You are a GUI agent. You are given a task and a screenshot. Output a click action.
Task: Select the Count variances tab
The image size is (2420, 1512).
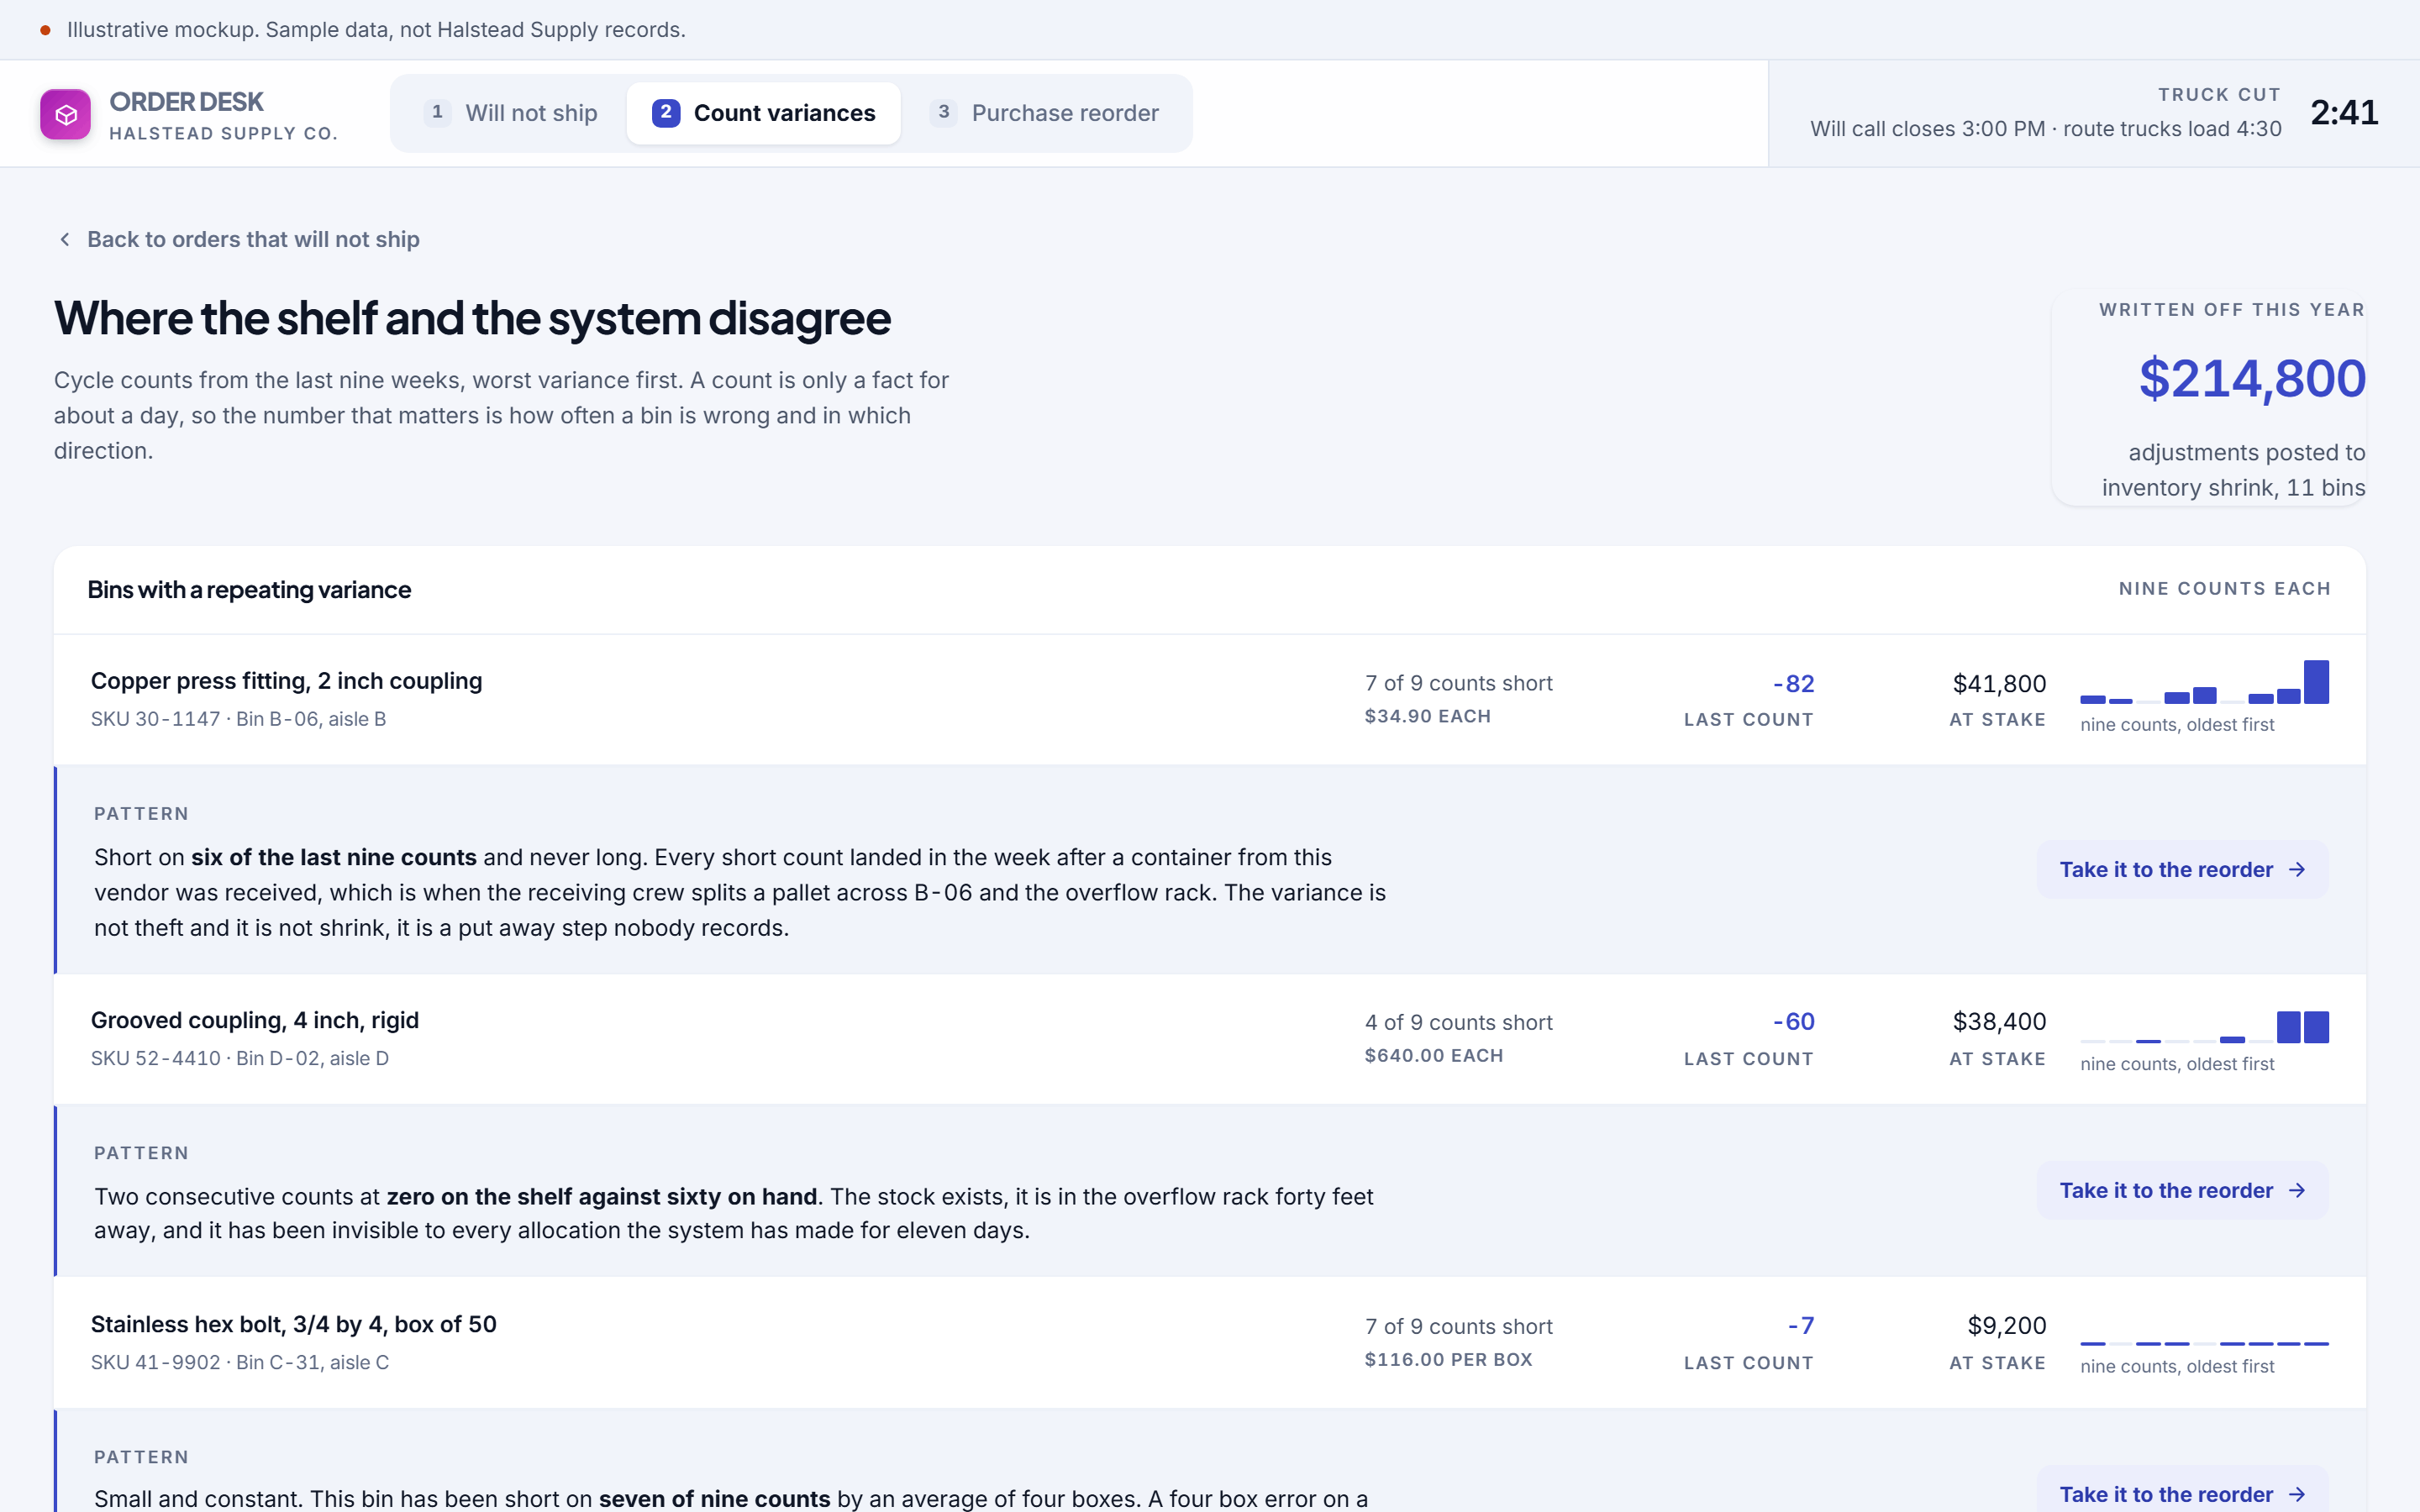pos(763,113)
